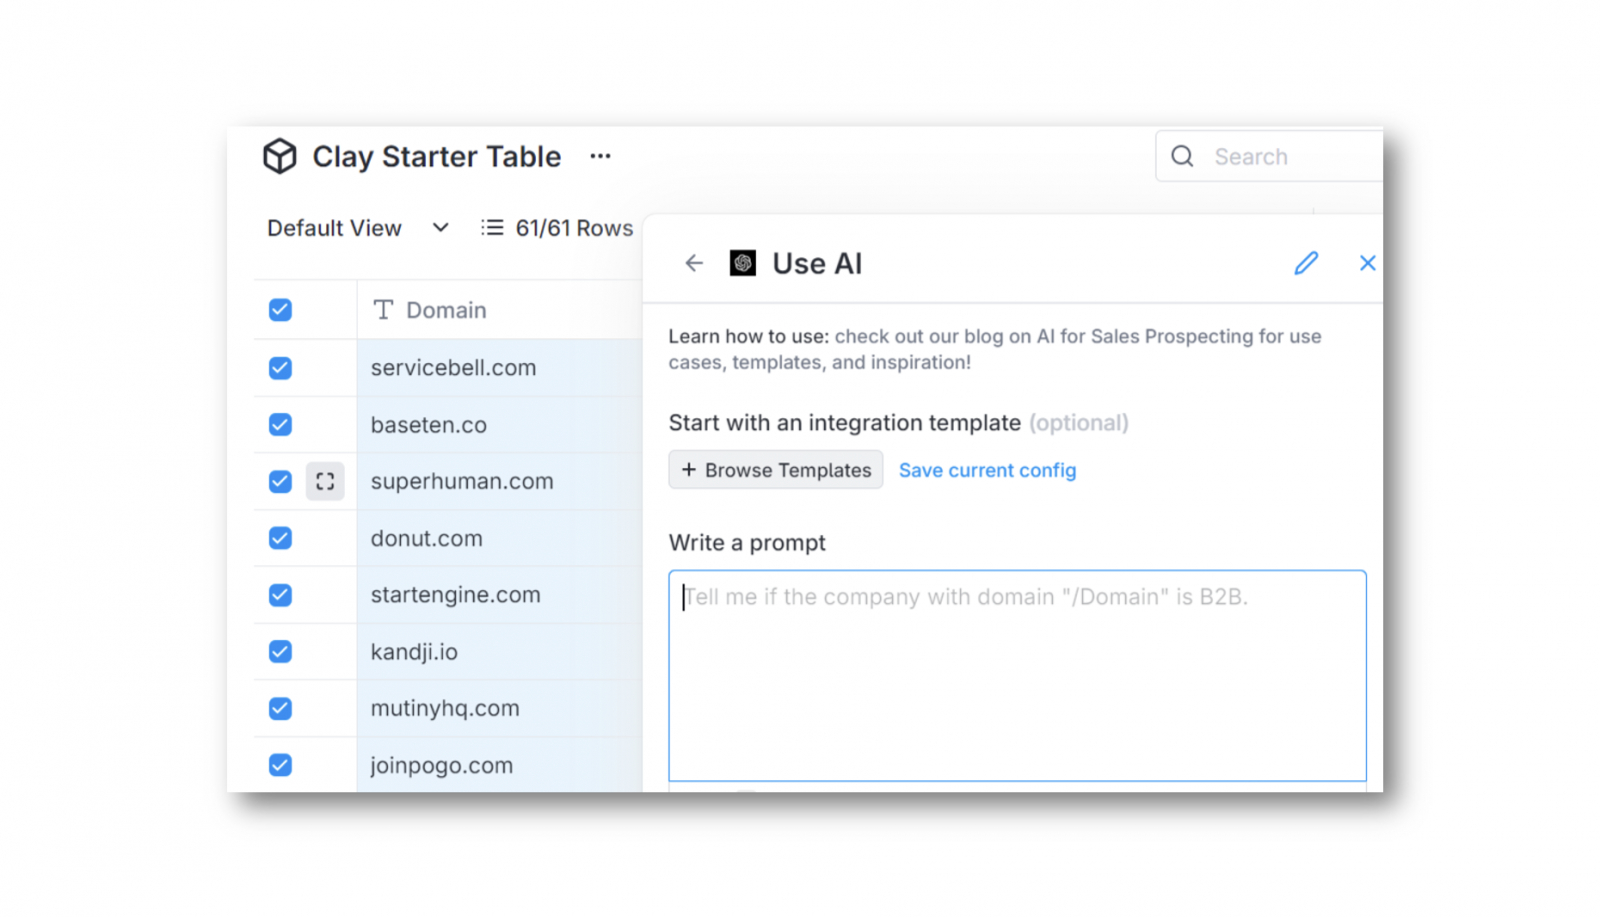Focus the Search field
The height and width of the screenshot is (917, 1600).
coord(1290,156)
